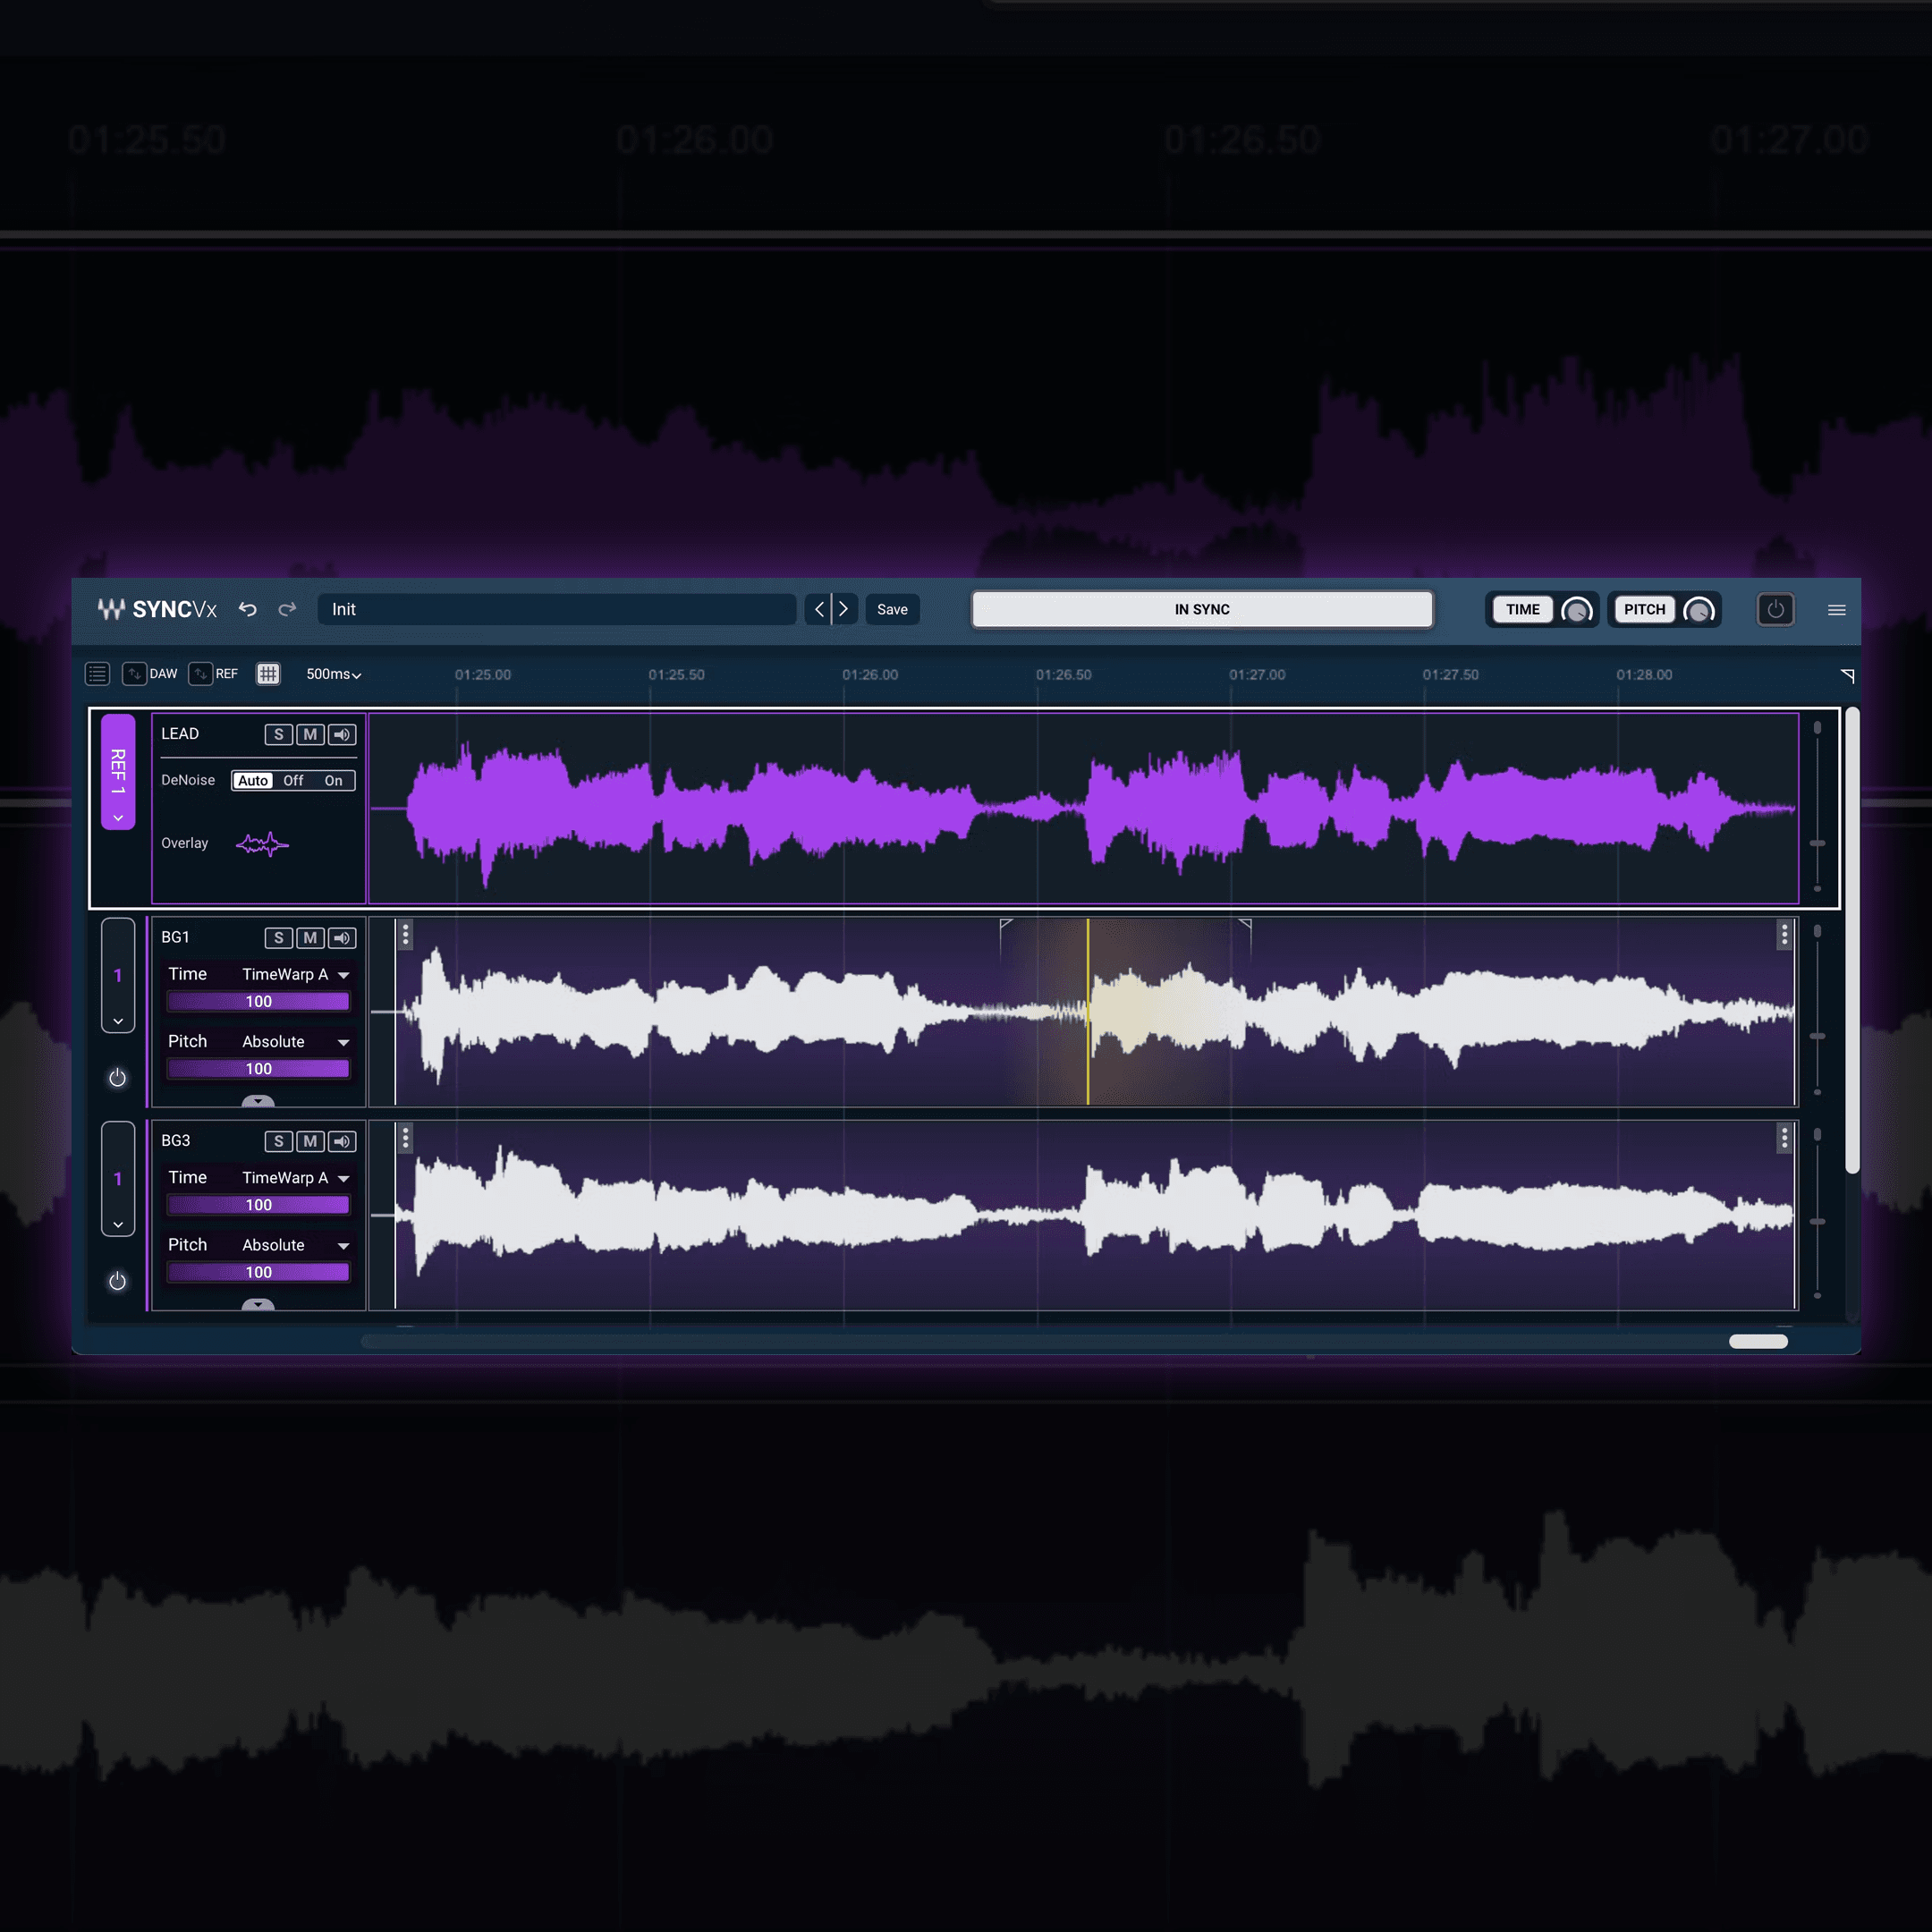
Task: Expand the REF 1 selector chevron
Action: 118,818
